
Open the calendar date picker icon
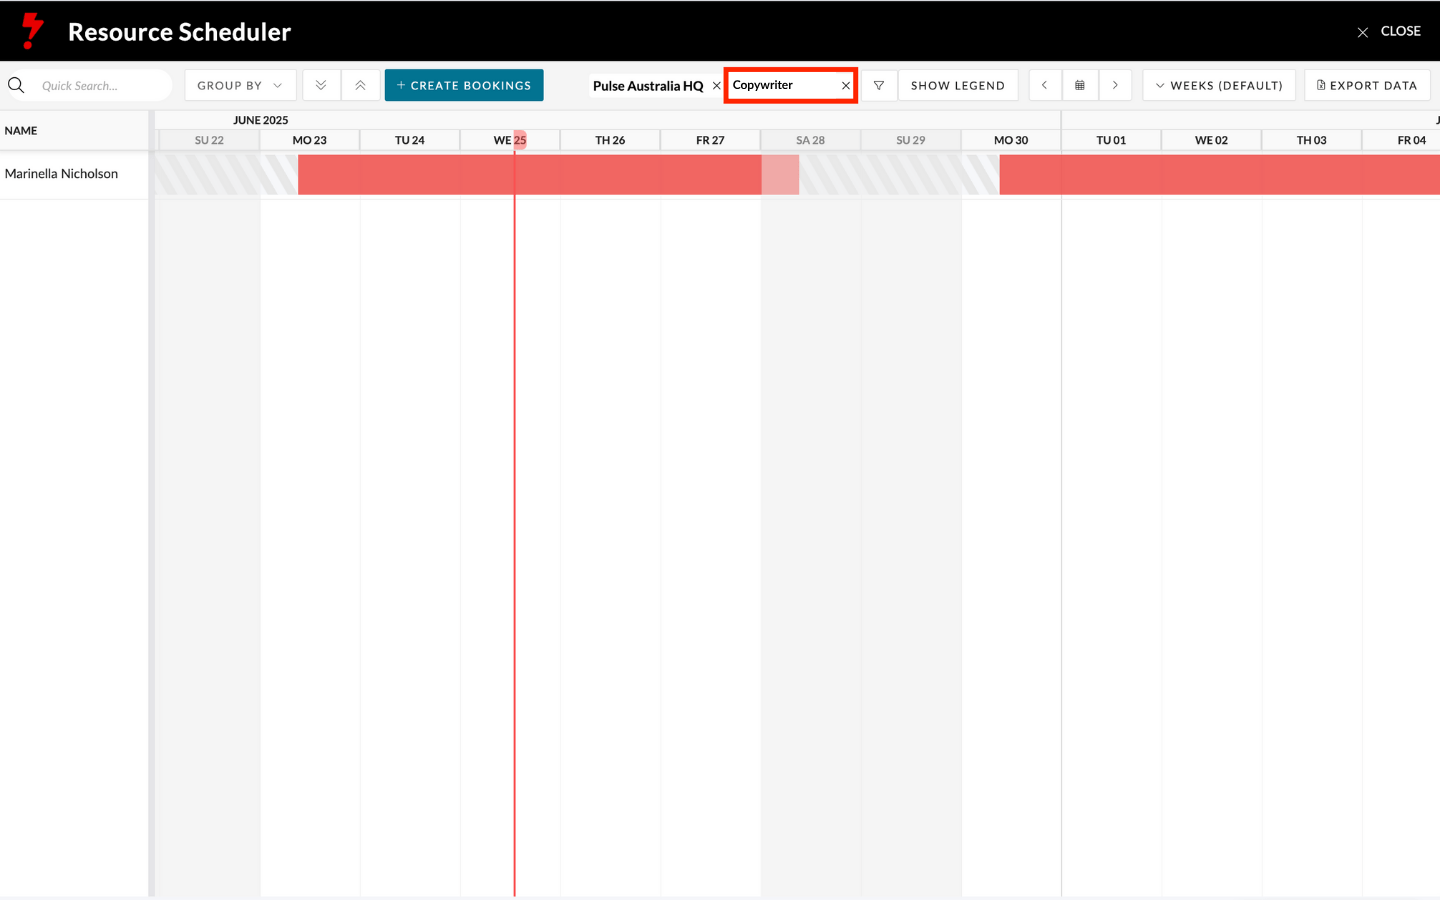point(1080,85)
